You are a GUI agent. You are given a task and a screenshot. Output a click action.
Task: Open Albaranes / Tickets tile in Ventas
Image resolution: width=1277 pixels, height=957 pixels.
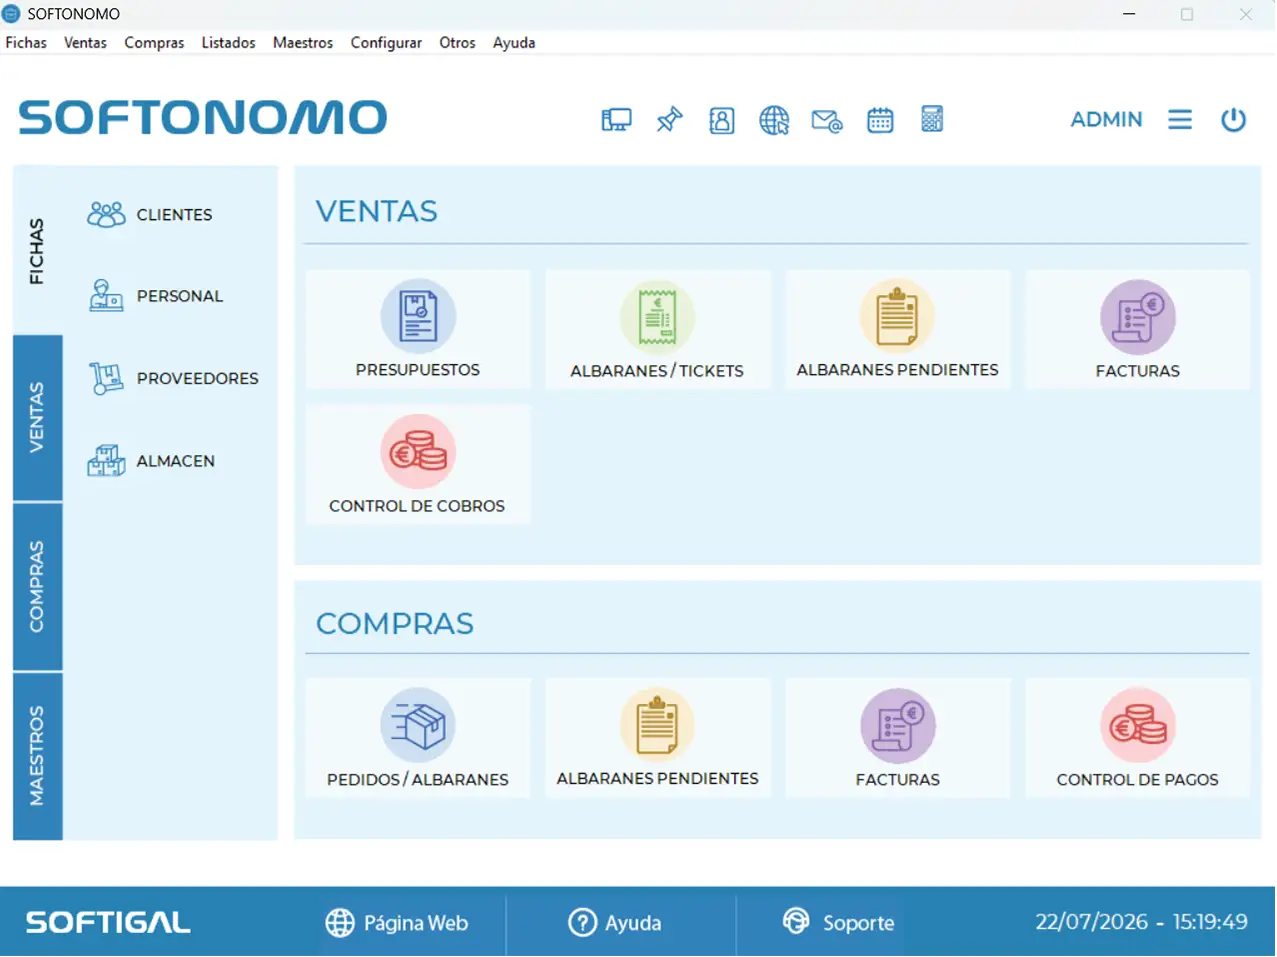click(x=657, y=329)
